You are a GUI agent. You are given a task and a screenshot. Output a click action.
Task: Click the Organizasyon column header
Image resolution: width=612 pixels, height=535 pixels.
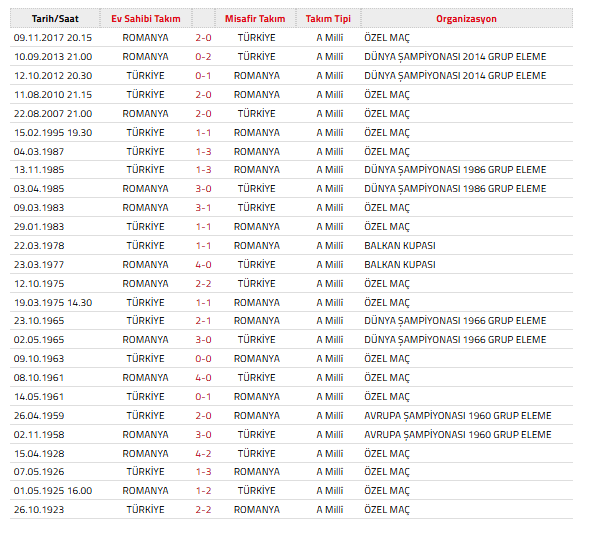tap(466, 19)
